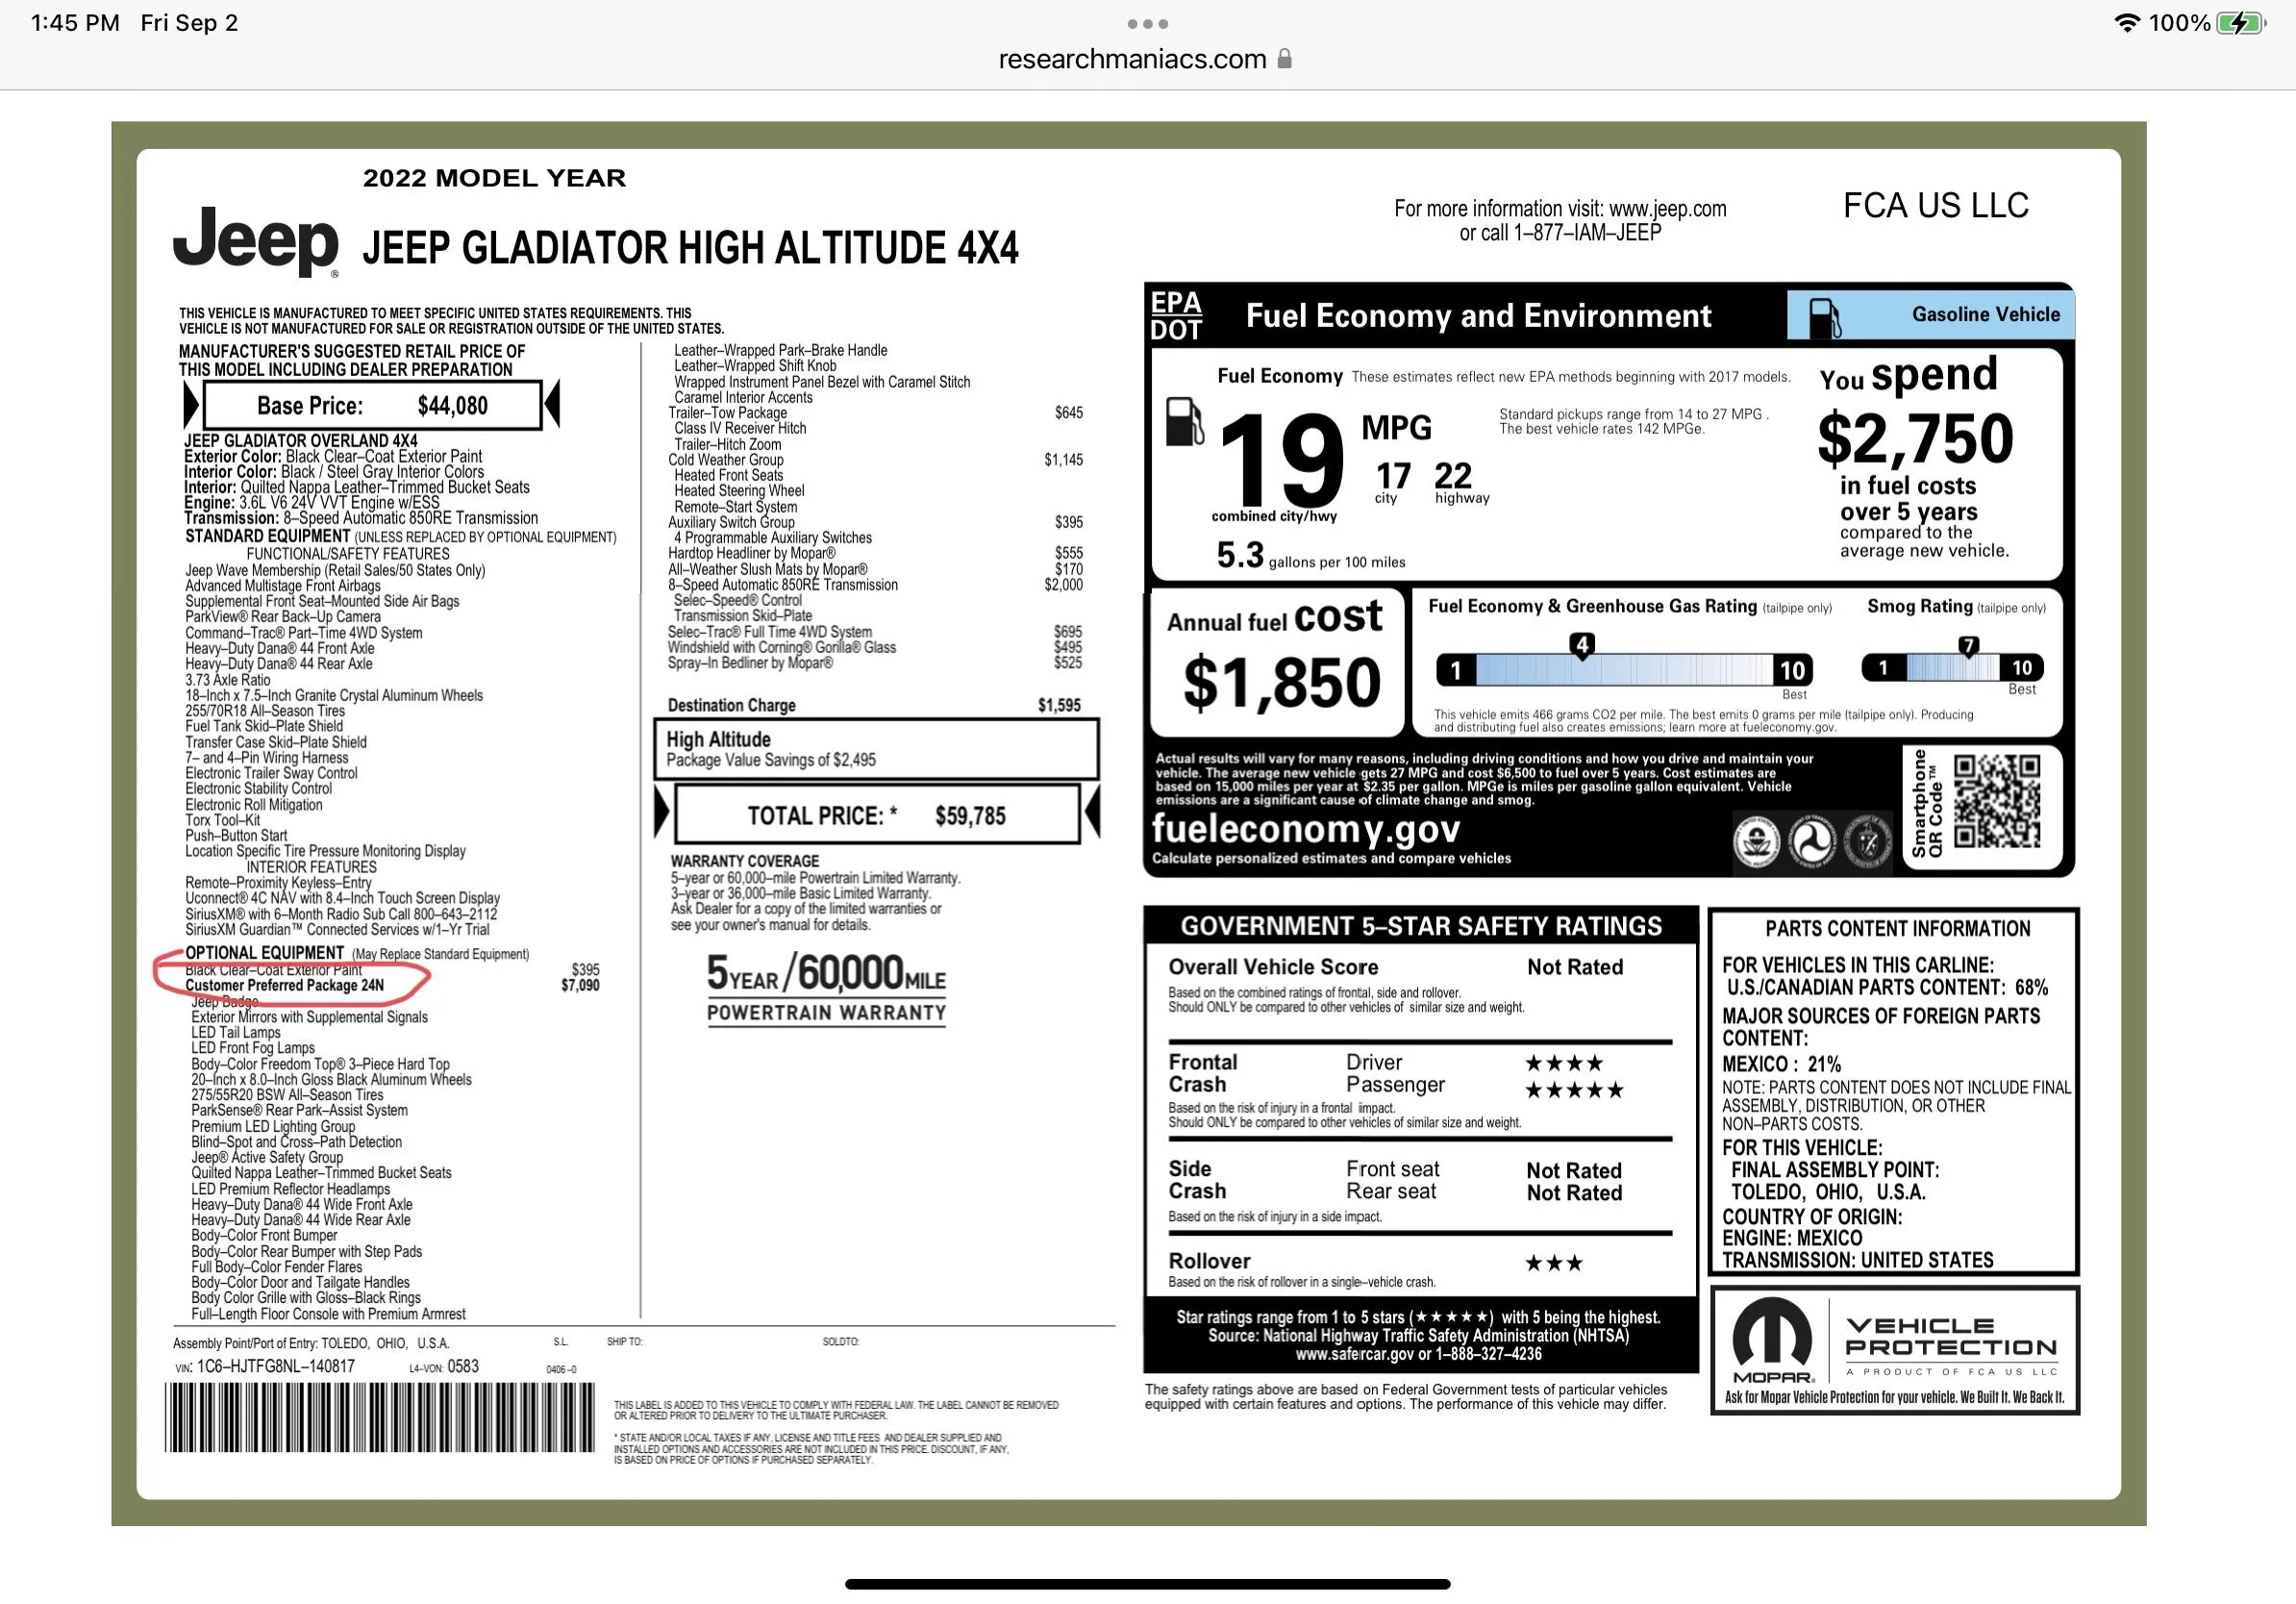Tap the Driver four-star frontal crash rating
The height and width of the screenshot is (1604, 2296).
click(1564, 1063)
